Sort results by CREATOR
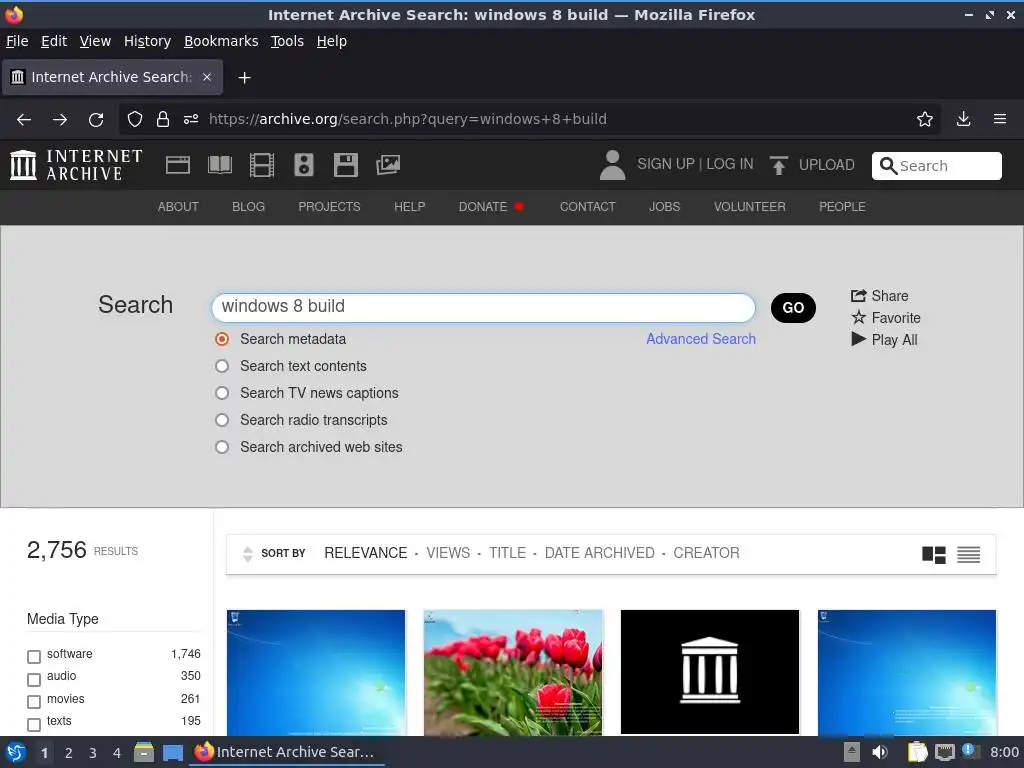This screenshot has height=768, width=1024. tap(706, 553)
